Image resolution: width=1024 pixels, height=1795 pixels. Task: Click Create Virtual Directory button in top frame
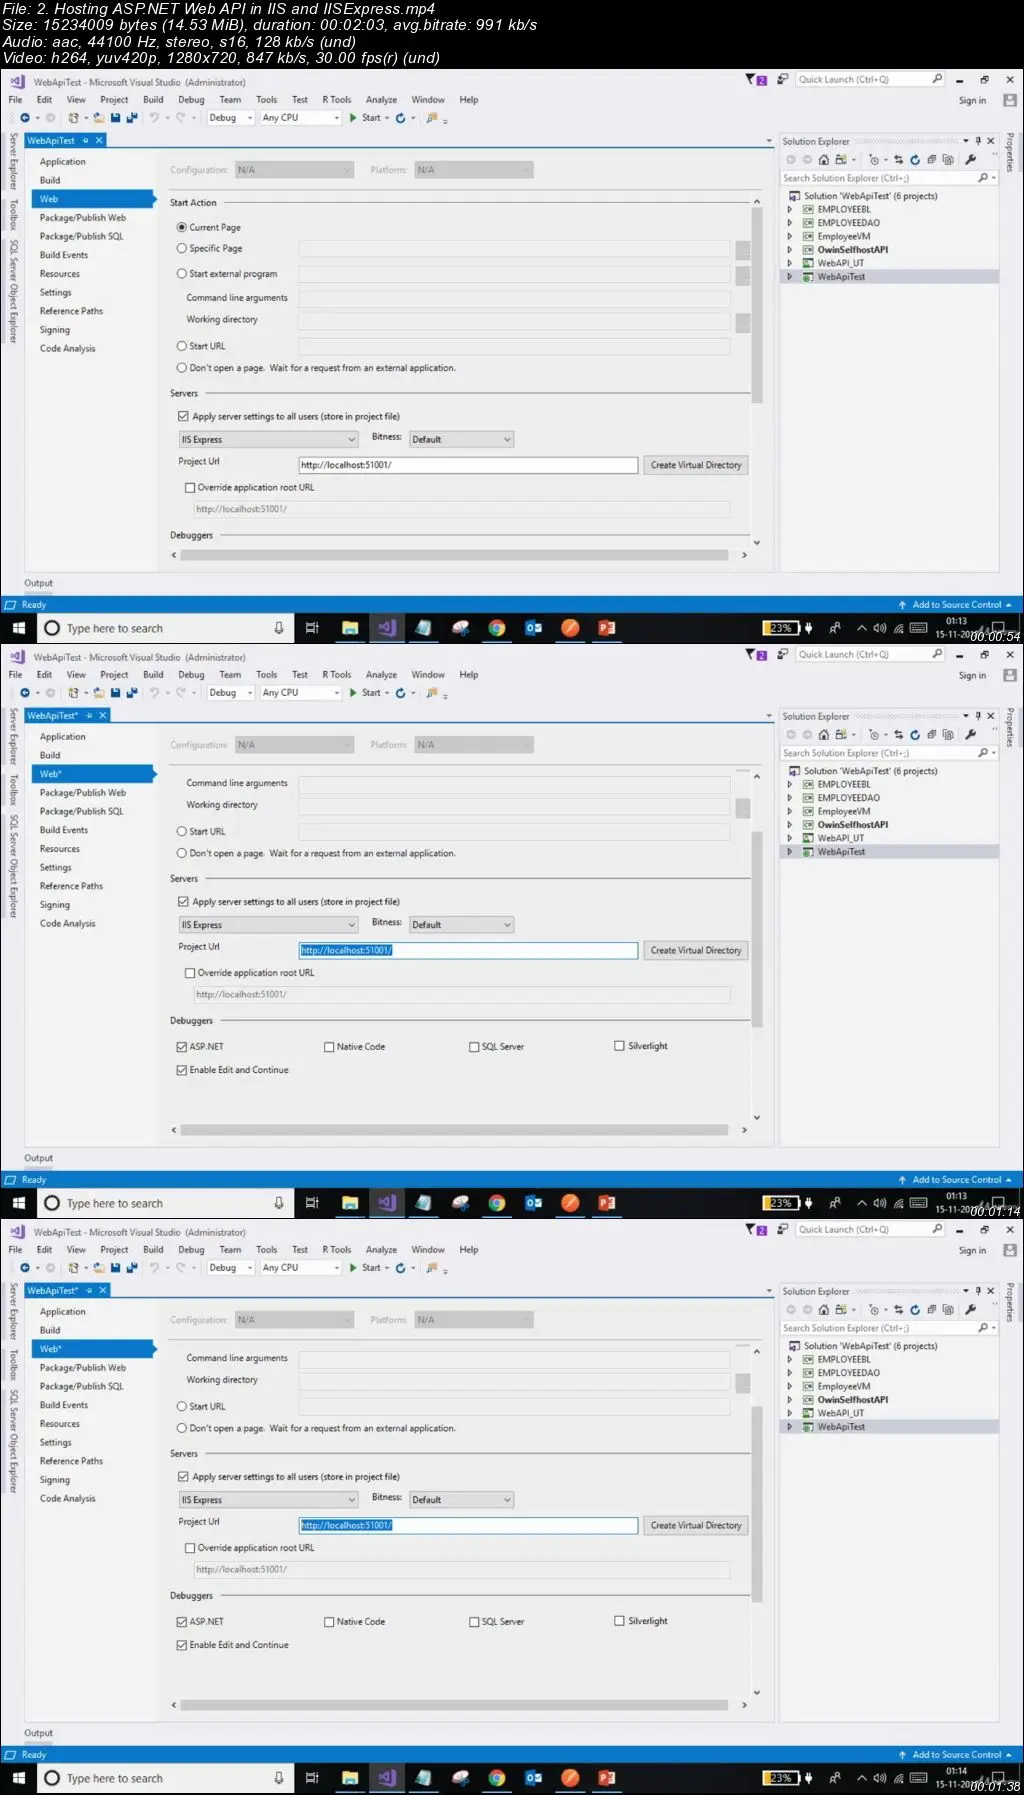pyautogui.click(x=696, y=465)
